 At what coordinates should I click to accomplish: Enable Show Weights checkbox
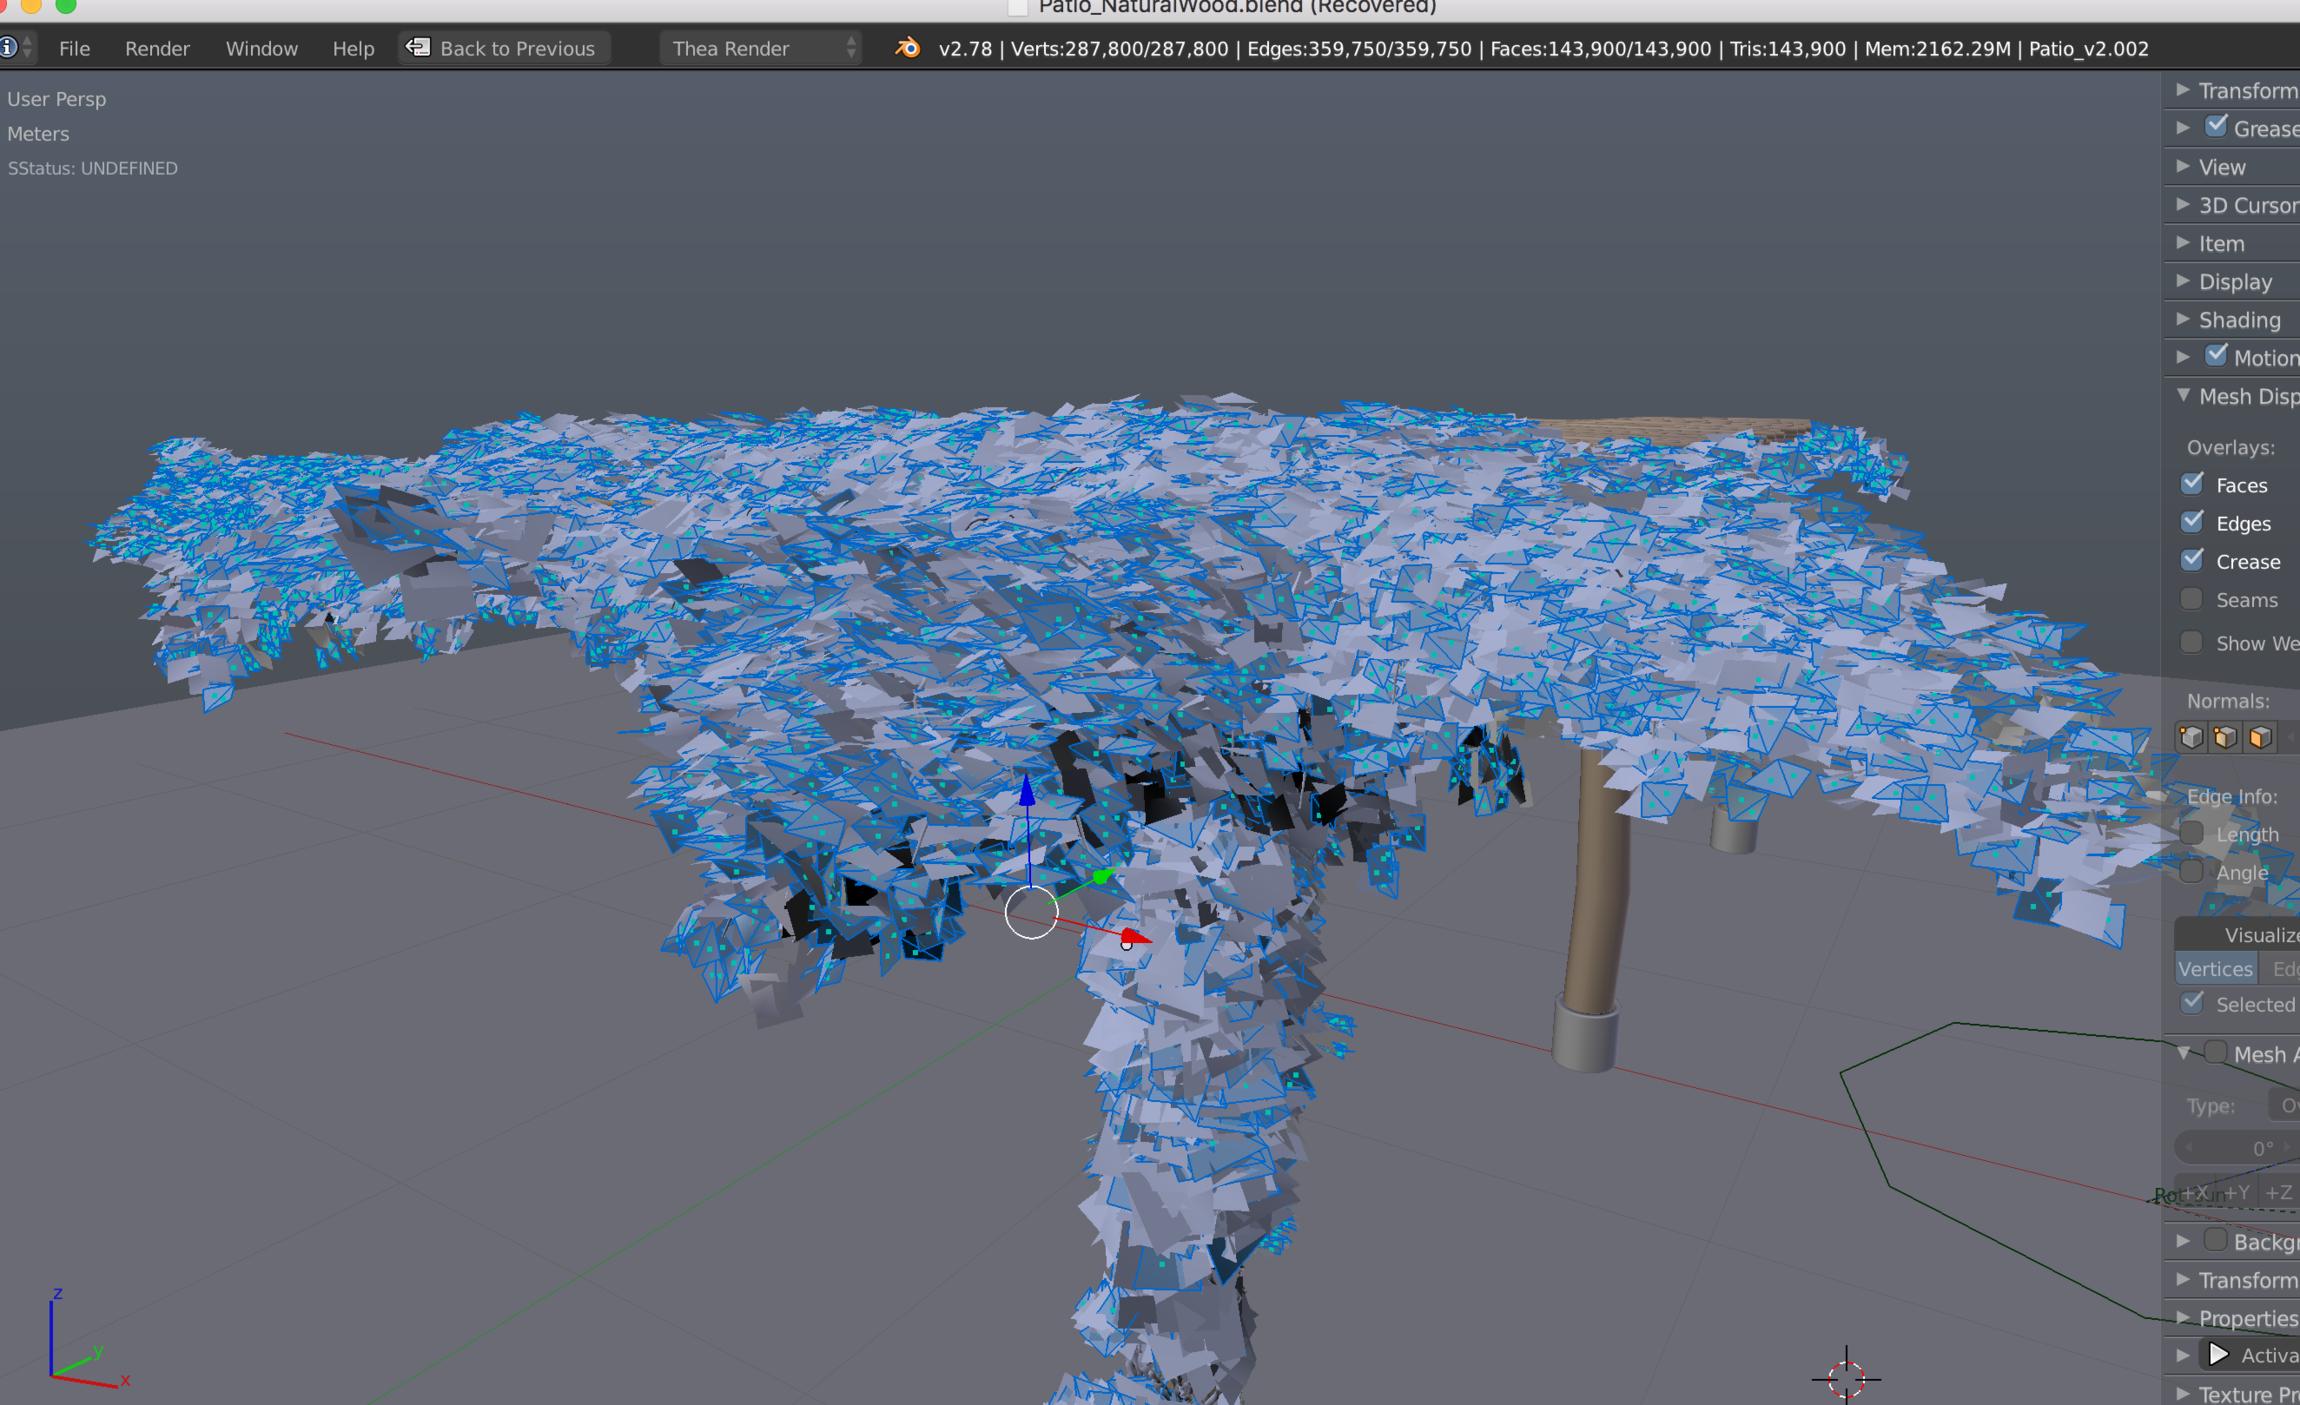2192,642
